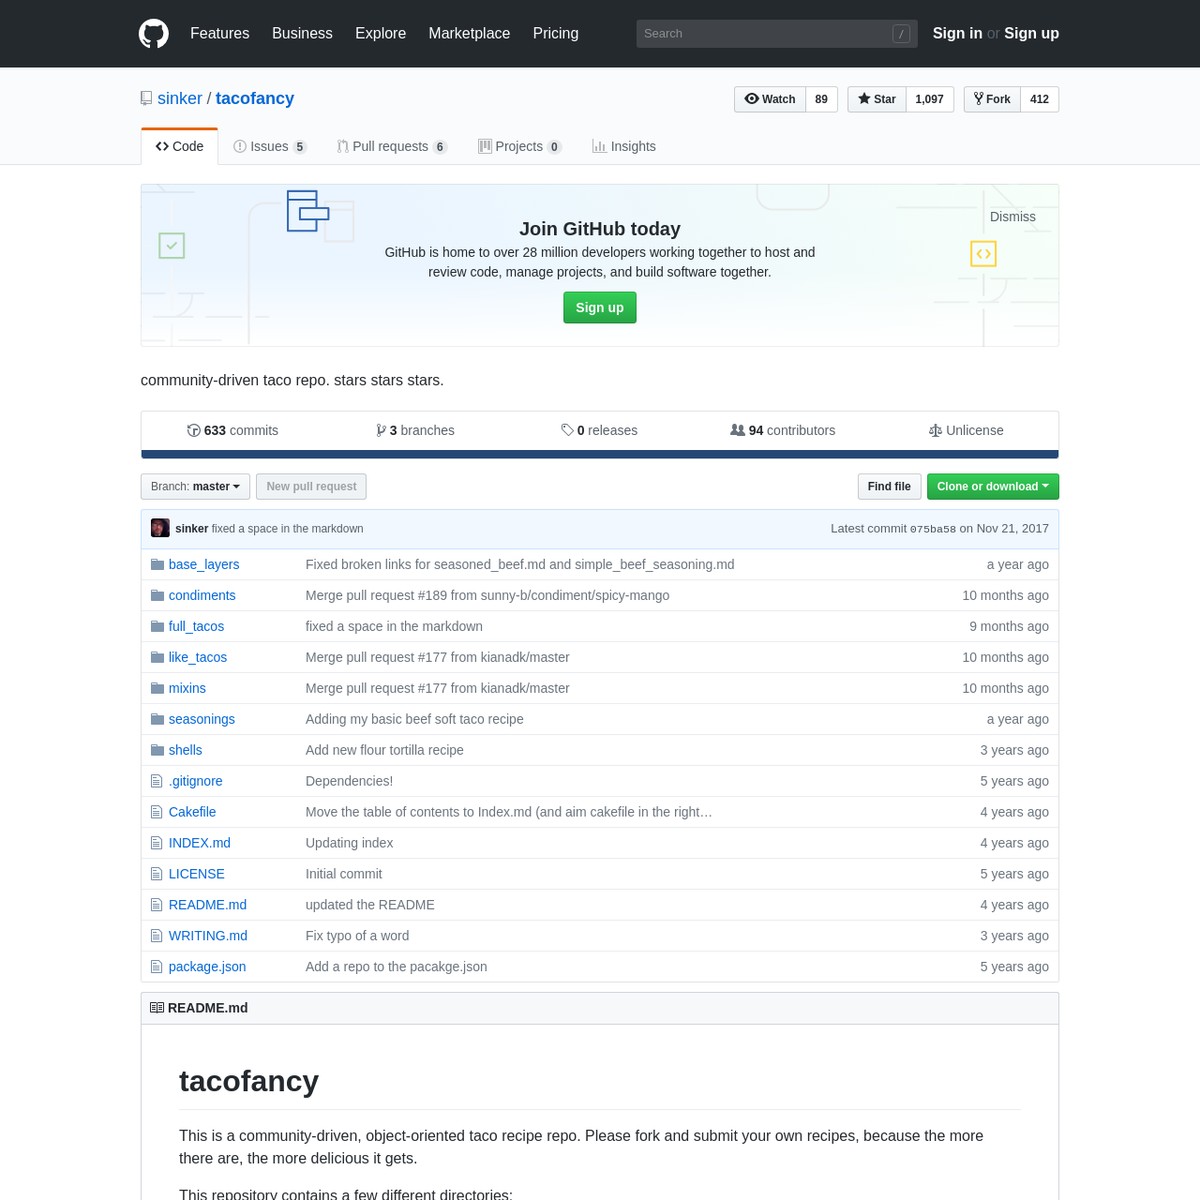Viewport: 1200px width, 1200px height.
Task: Open Business in top navigation
Action: coord(302,33)
